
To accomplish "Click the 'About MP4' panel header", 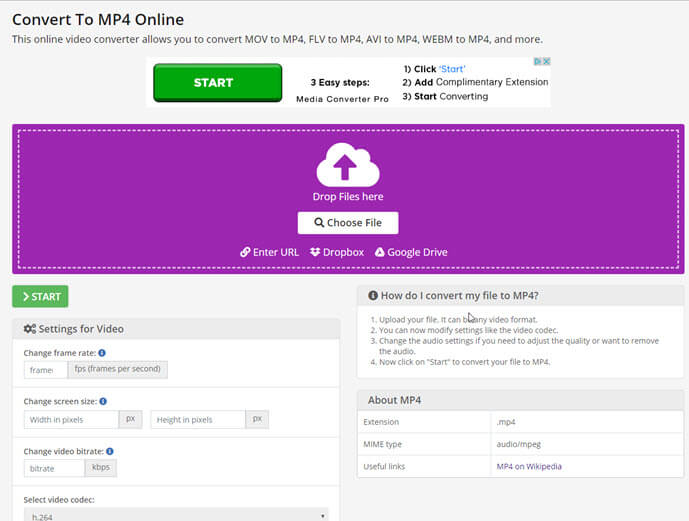I will coord(521,400).
